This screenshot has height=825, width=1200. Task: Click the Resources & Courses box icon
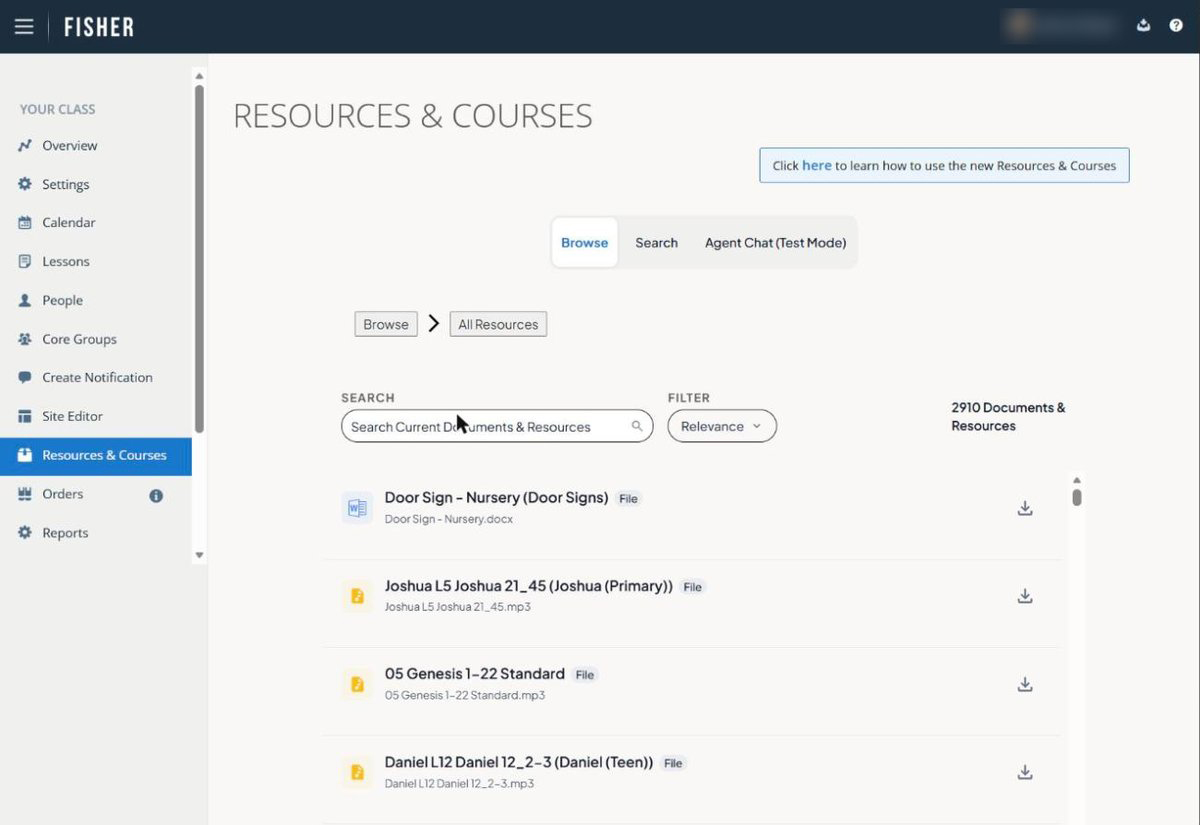click(25, 456)
